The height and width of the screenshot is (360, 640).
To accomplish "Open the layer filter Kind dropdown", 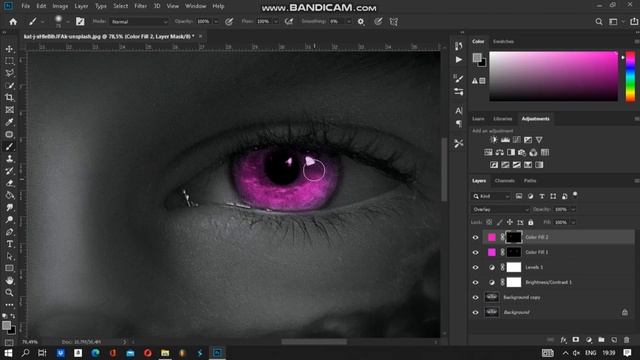I will pyautogui.click(x=491, y=196).
